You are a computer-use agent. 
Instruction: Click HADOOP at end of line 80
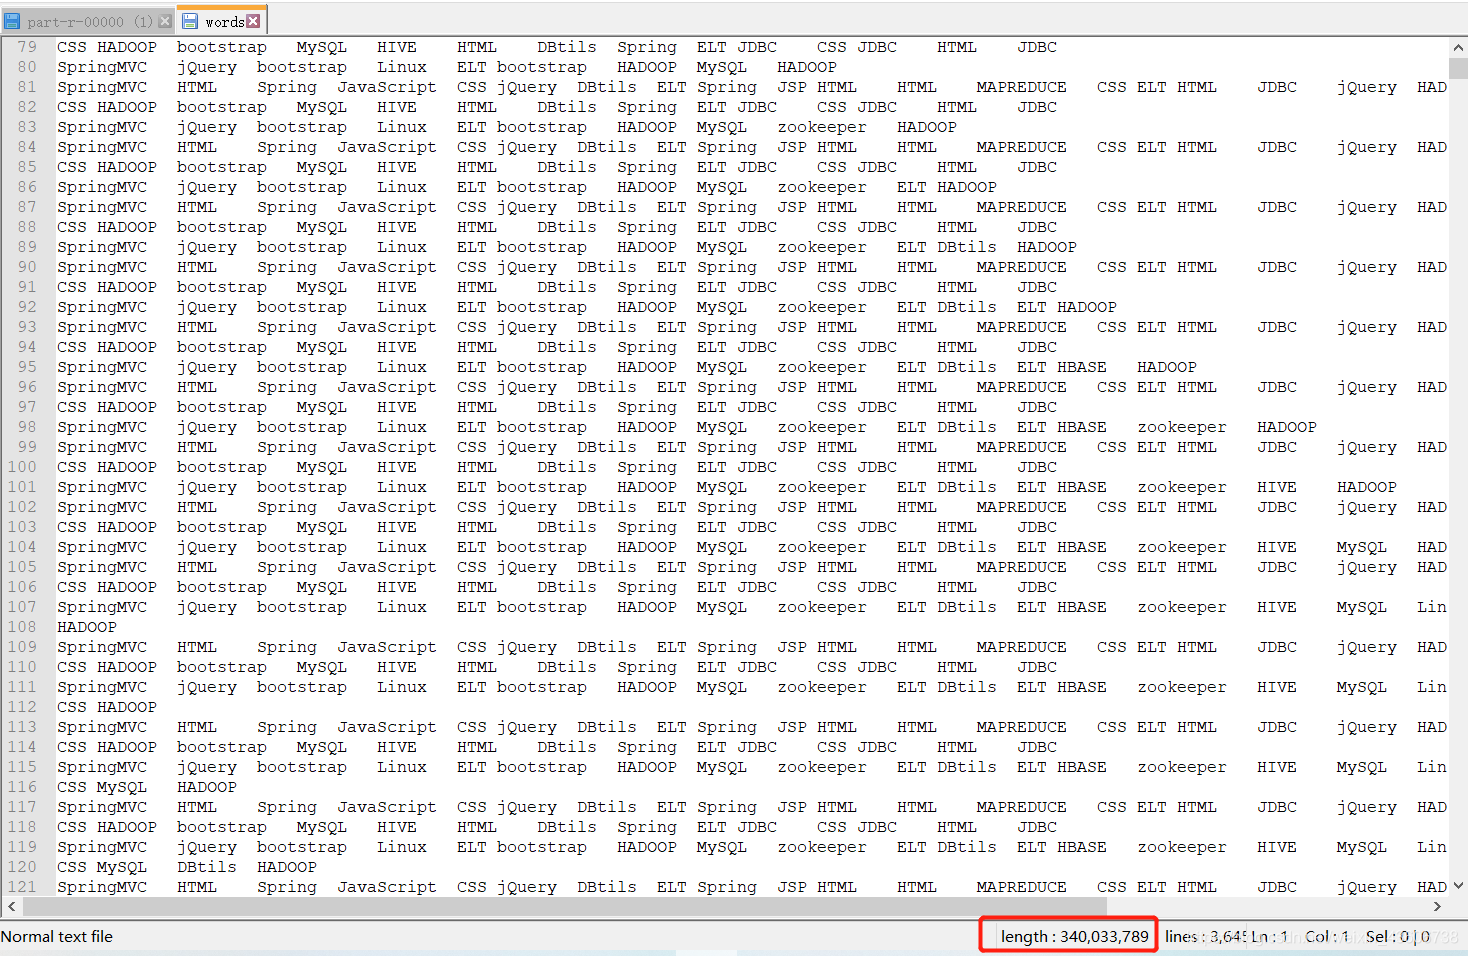click(x=807, y=67)
